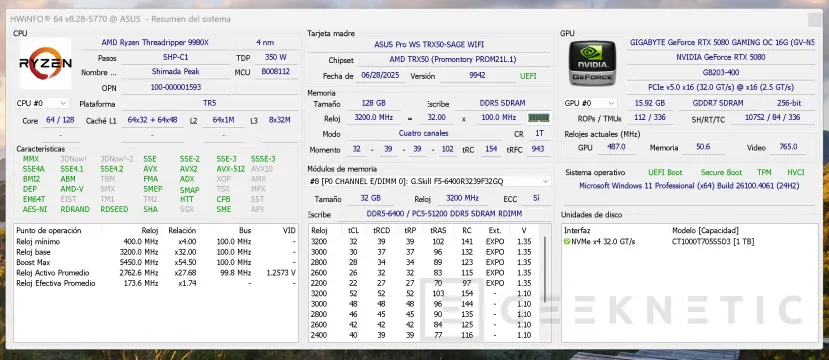Expand the memory module selector showing G.Skill F5-6400R3239F32GQ
The image size is (829, 360).
coord(429,181)
